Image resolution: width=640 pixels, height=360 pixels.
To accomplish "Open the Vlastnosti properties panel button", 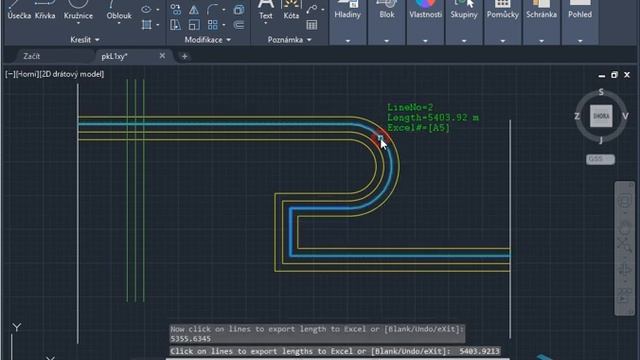I will point(425,10).
